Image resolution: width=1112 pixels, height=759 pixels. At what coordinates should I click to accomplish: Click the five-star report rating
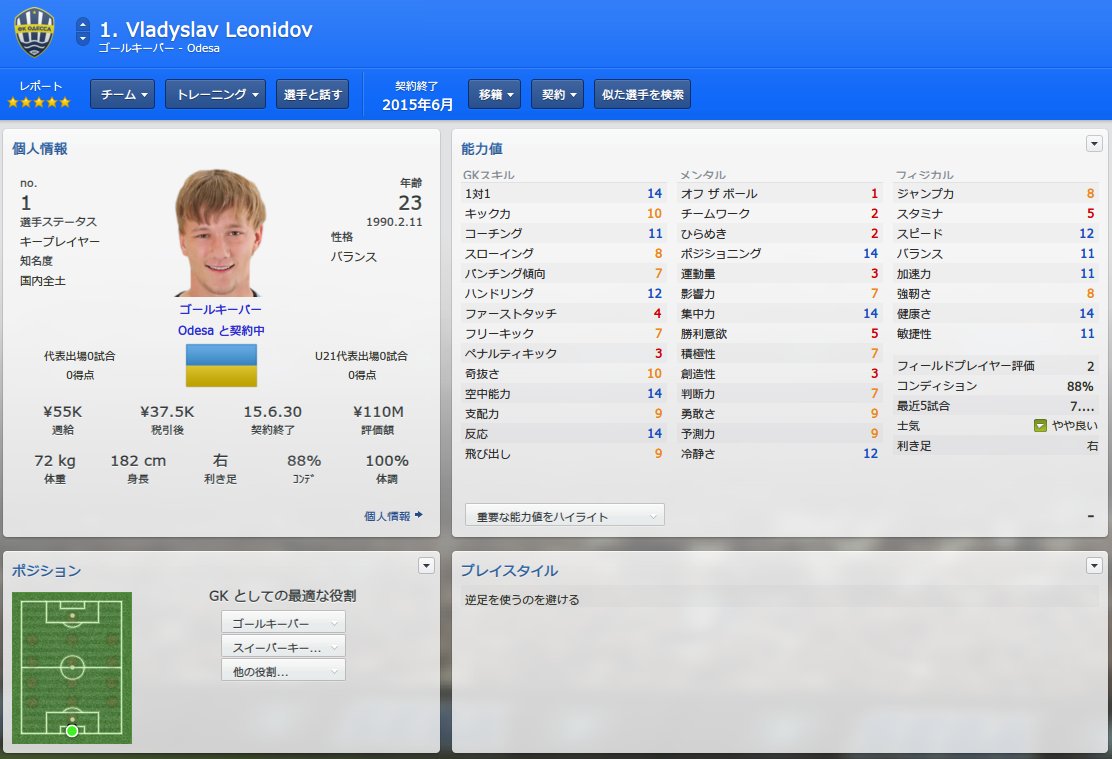pos(39,102)
